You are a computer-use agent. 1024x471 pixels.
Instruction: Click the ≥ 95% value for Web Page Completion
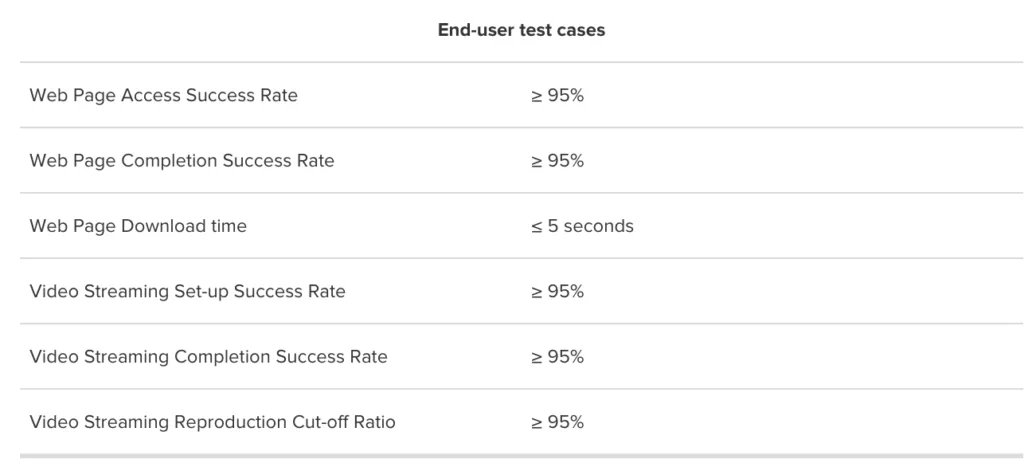point(557,161)
